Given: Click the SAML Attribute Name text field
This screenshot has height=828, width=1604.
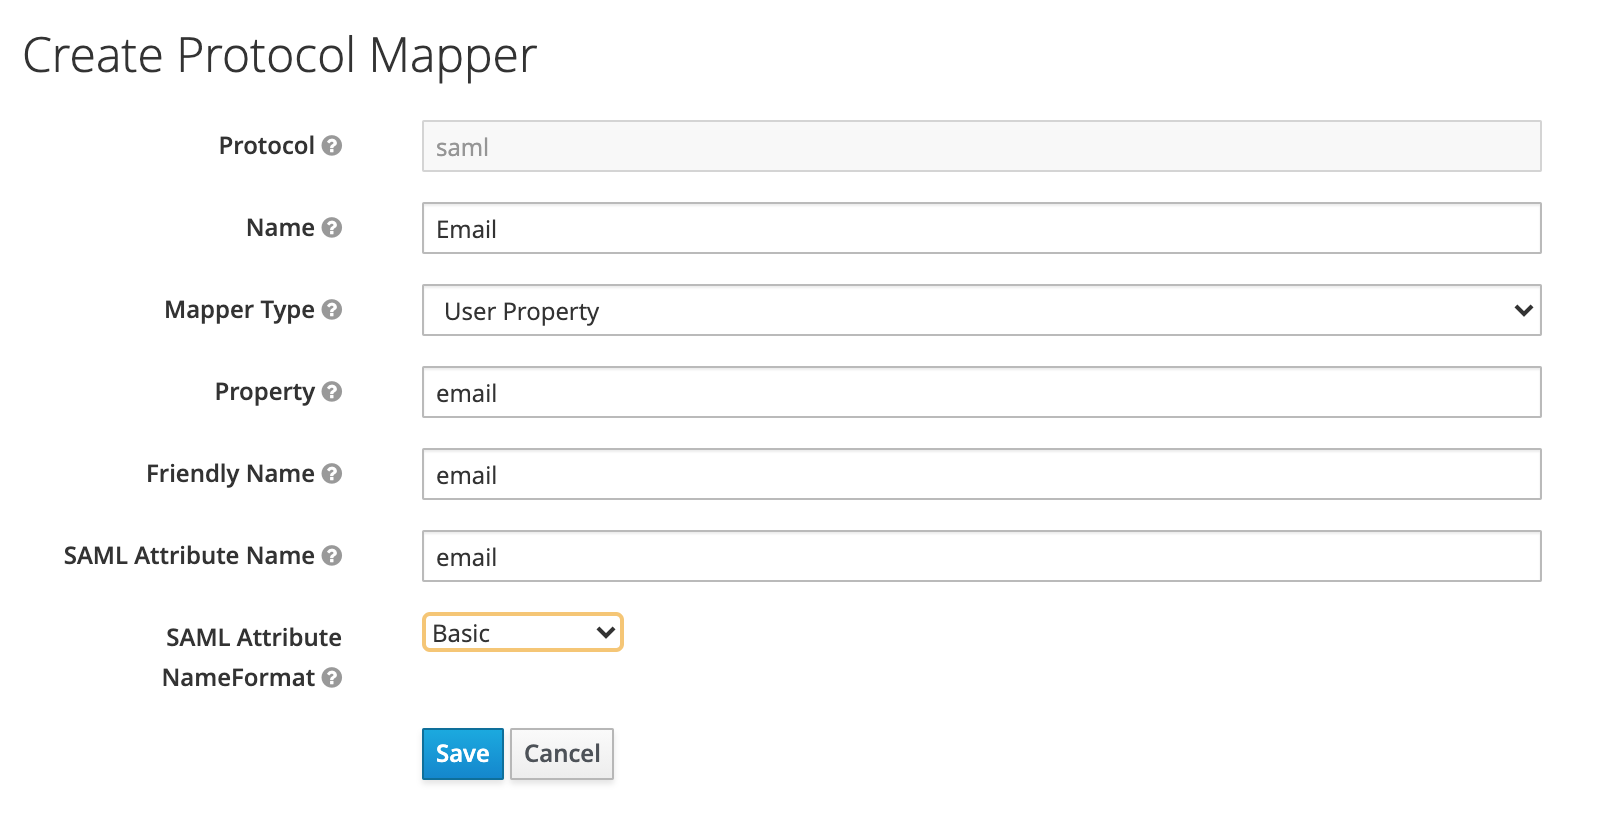Looking at the screenshot, I should pos(980,557).
